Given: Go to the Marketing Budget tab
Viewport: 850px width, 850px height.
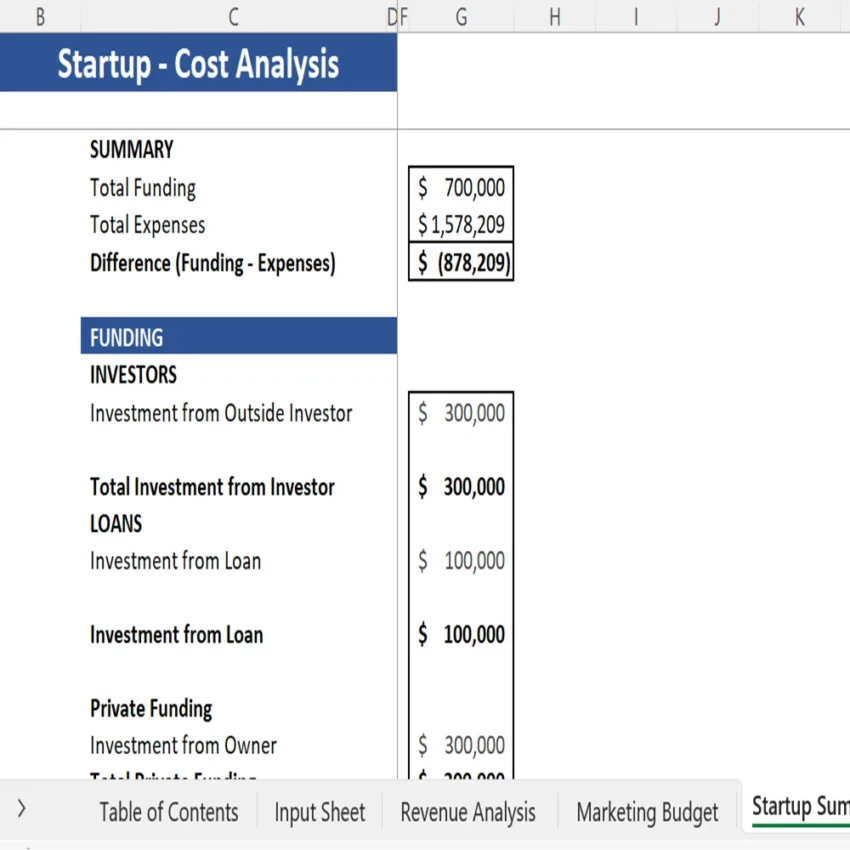Looking at the screenshot, I should (647, 812).
